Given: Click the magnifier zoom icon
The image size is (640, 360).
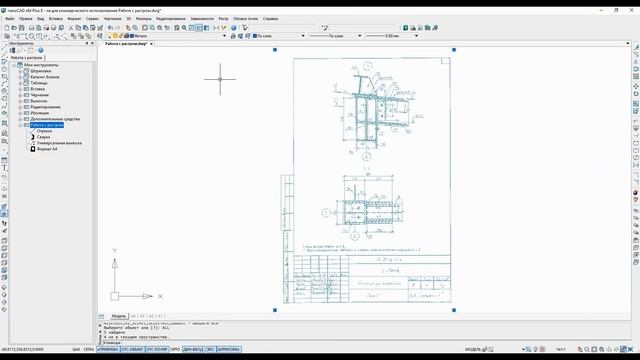Looking at the screenshot, I should pos(184,28).
